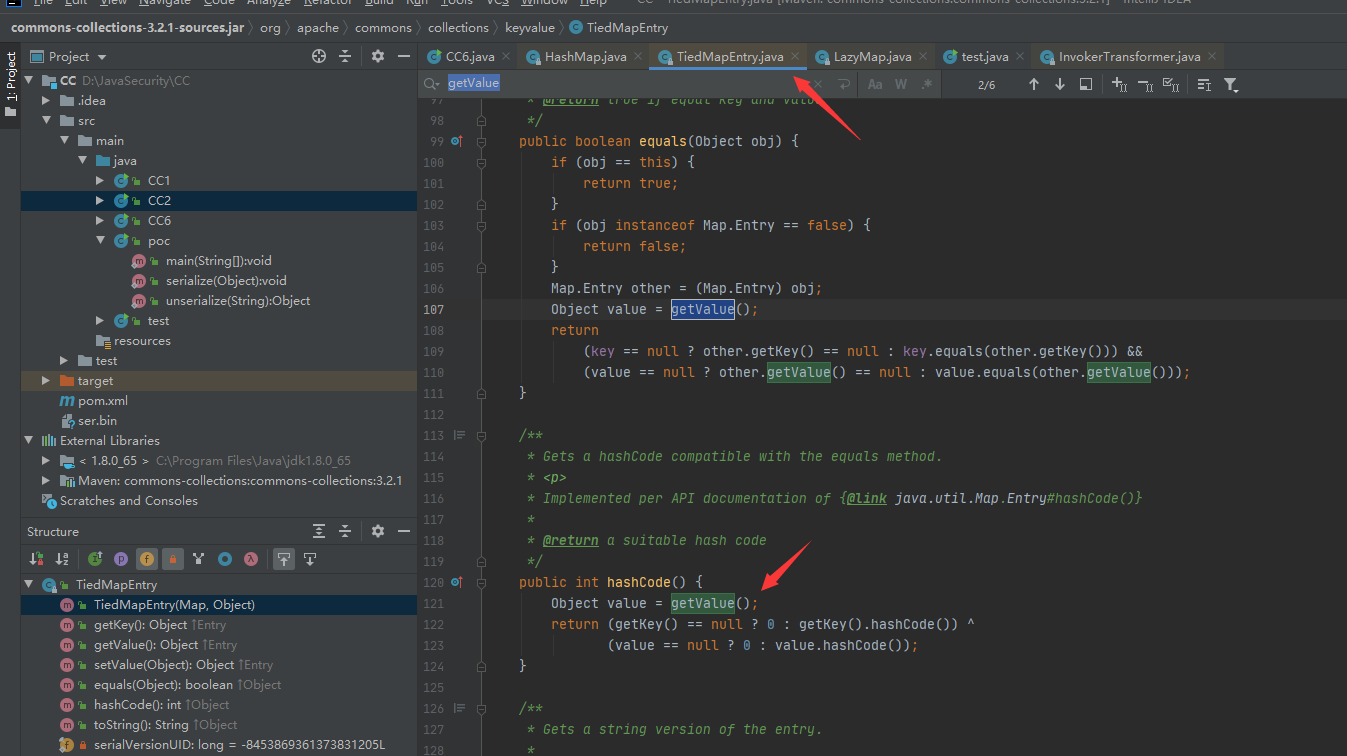Click override gutter icon beside hashCode method
1347x756 pixels.
point(456,582)
